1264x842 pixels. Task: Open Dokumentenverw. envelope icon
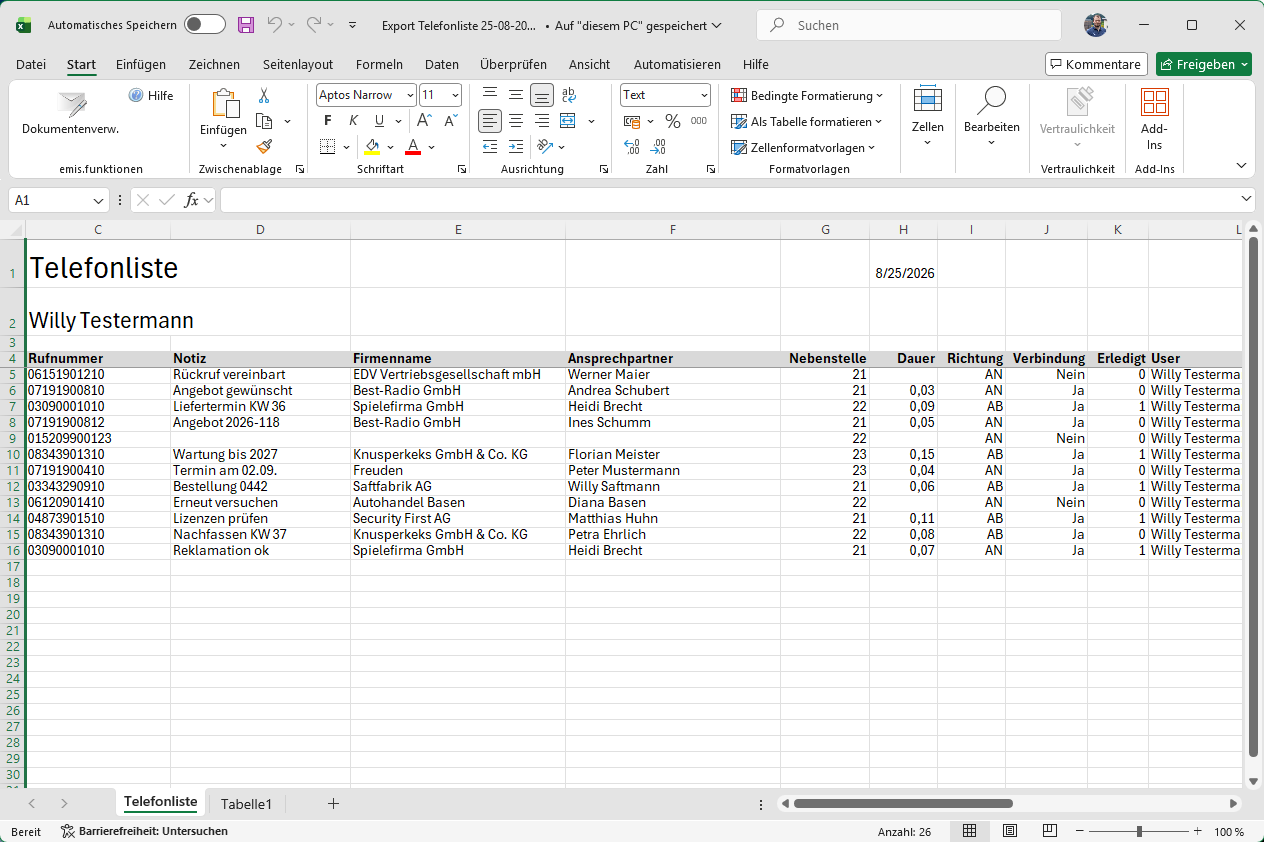pos(71,104)
